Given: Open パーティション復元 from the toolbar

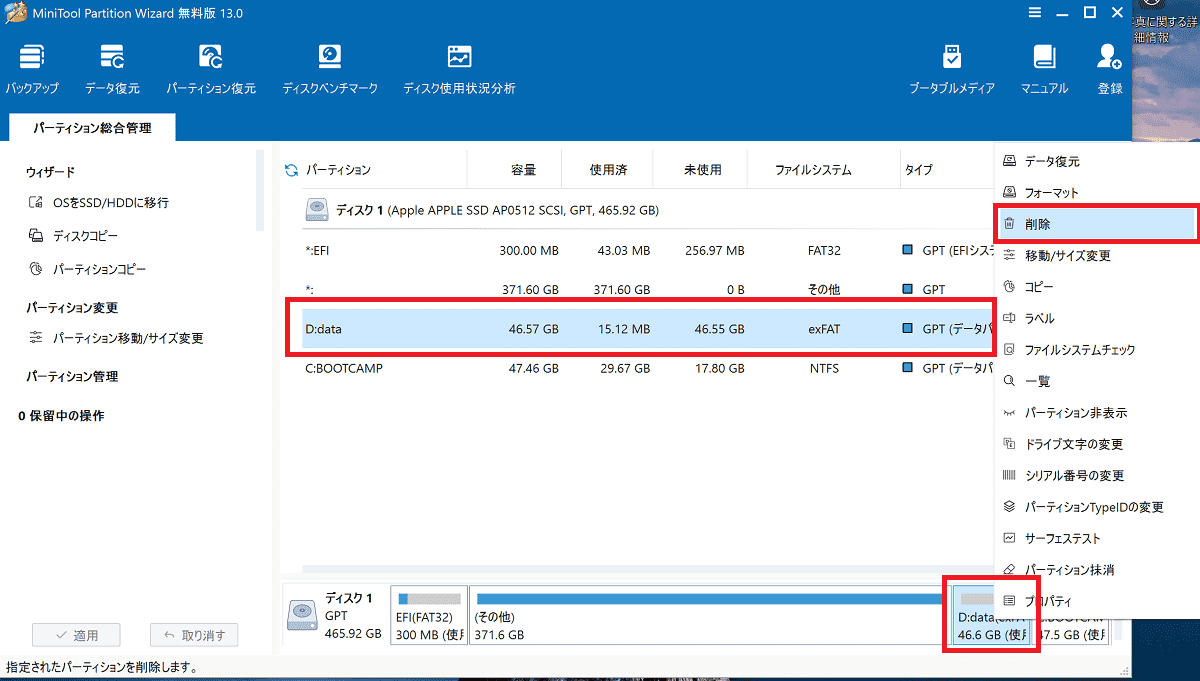Looking at the screenshot, I should point(211,70).
